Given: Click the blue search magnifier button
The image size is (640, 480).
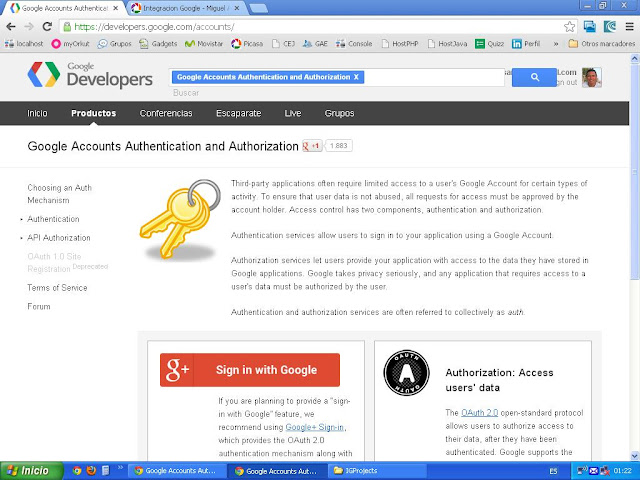Looking at the screenshot, I should 534,77.
